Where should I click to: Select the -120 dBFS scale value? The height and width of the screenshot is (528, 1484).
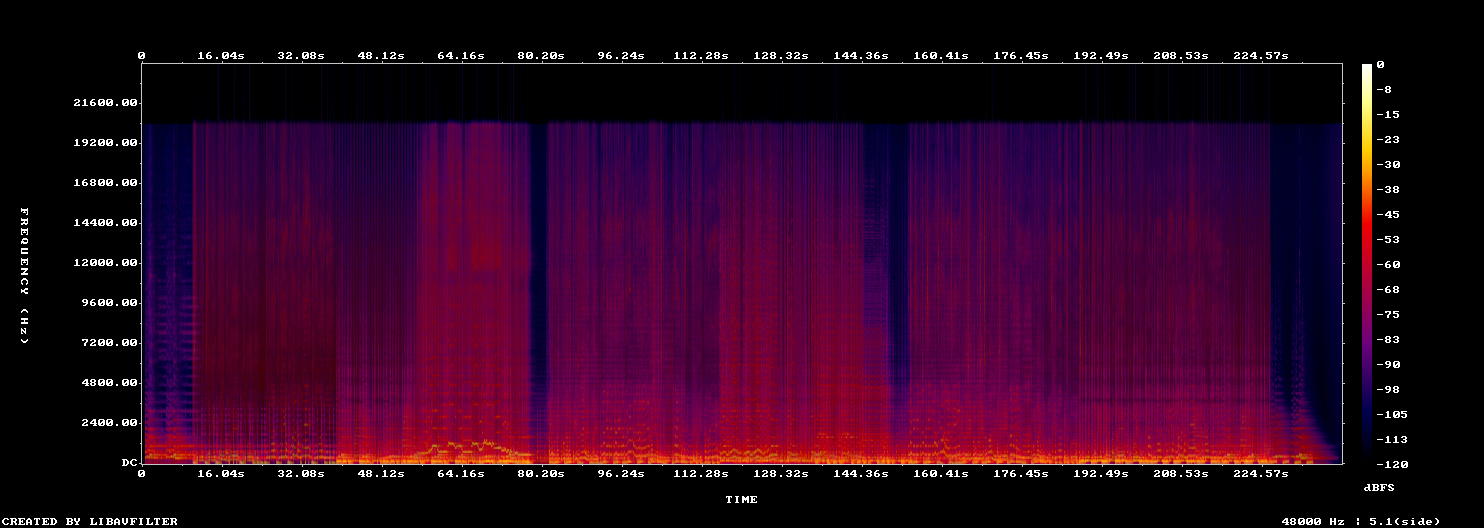click(1392, 464)
